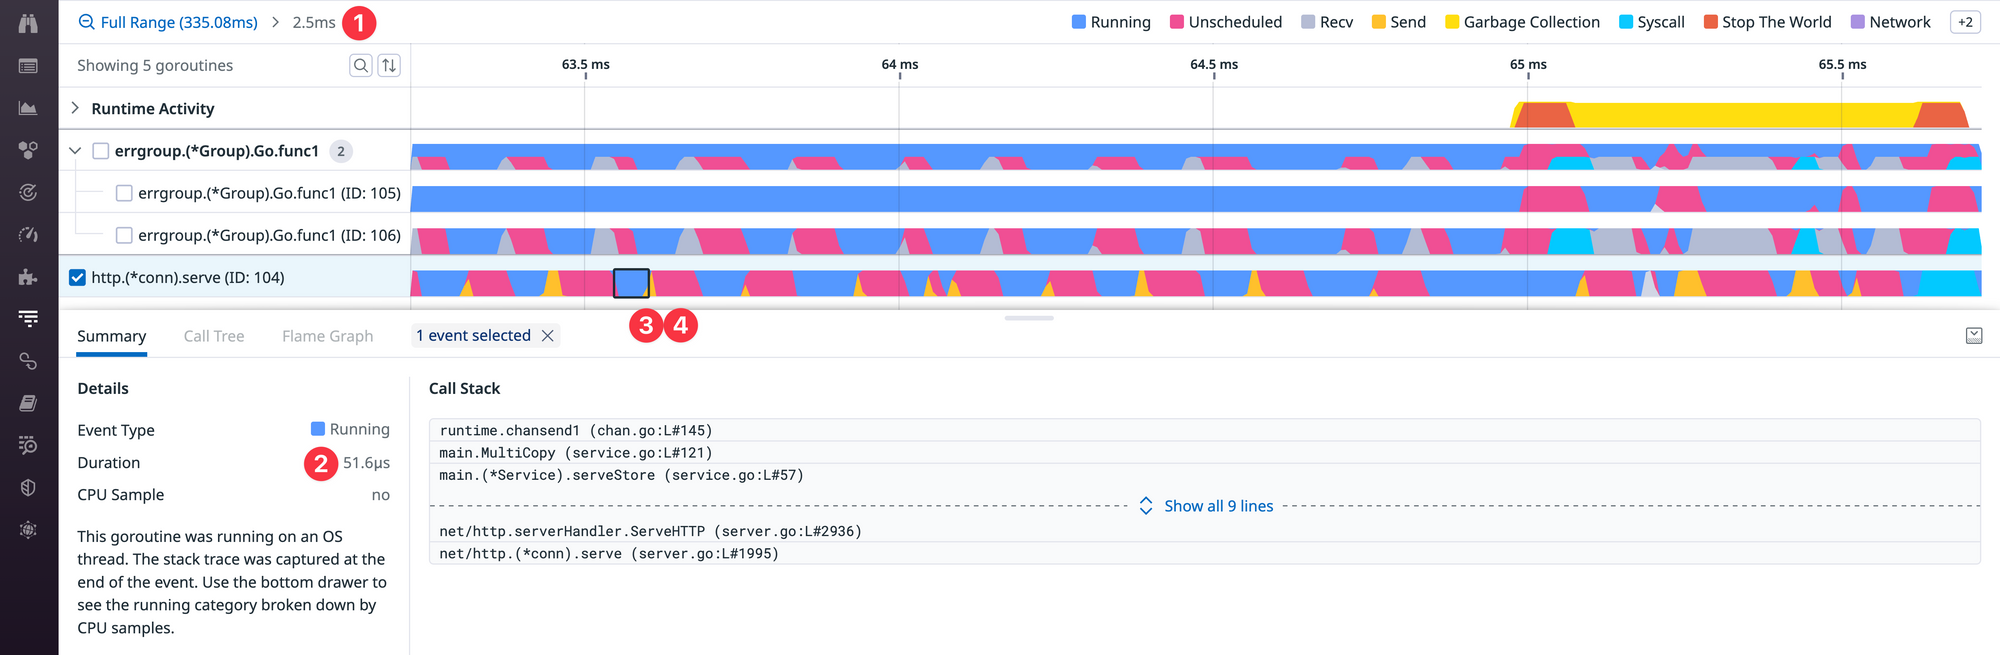
Task: Open the hexagons infrastructure icon in sidebar
Action: (x=28, y=150)
